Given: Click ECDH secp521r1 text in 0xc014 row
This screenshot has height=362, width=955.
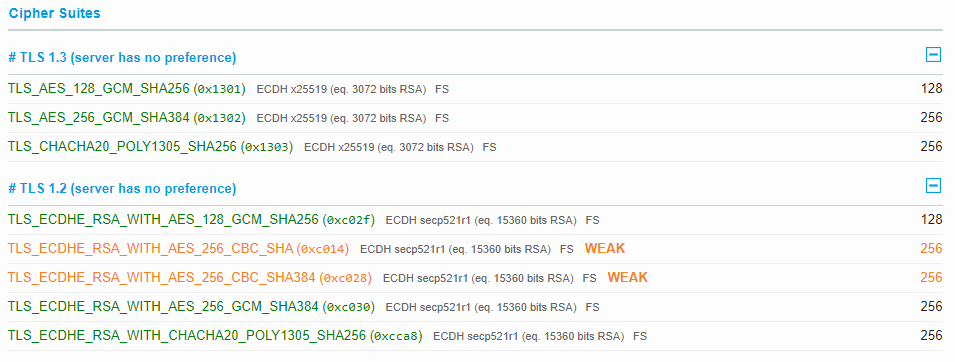Looking at the screenshot, I should click(403, 249).
